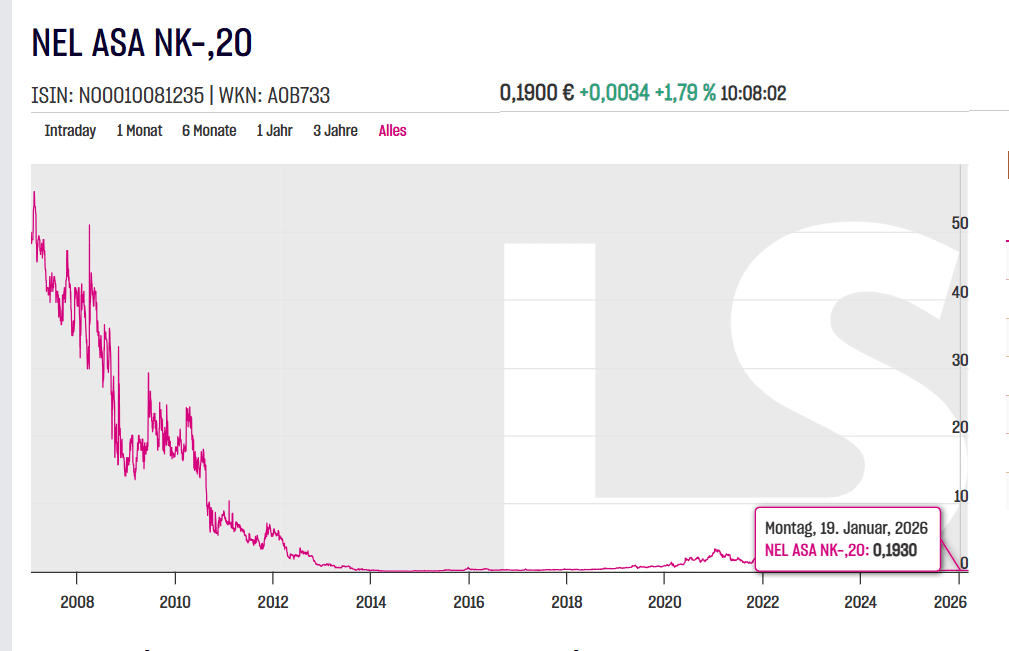1009x651 pixels.
Task: Click the 2021 price bump on the chart line
Action: 716,551
